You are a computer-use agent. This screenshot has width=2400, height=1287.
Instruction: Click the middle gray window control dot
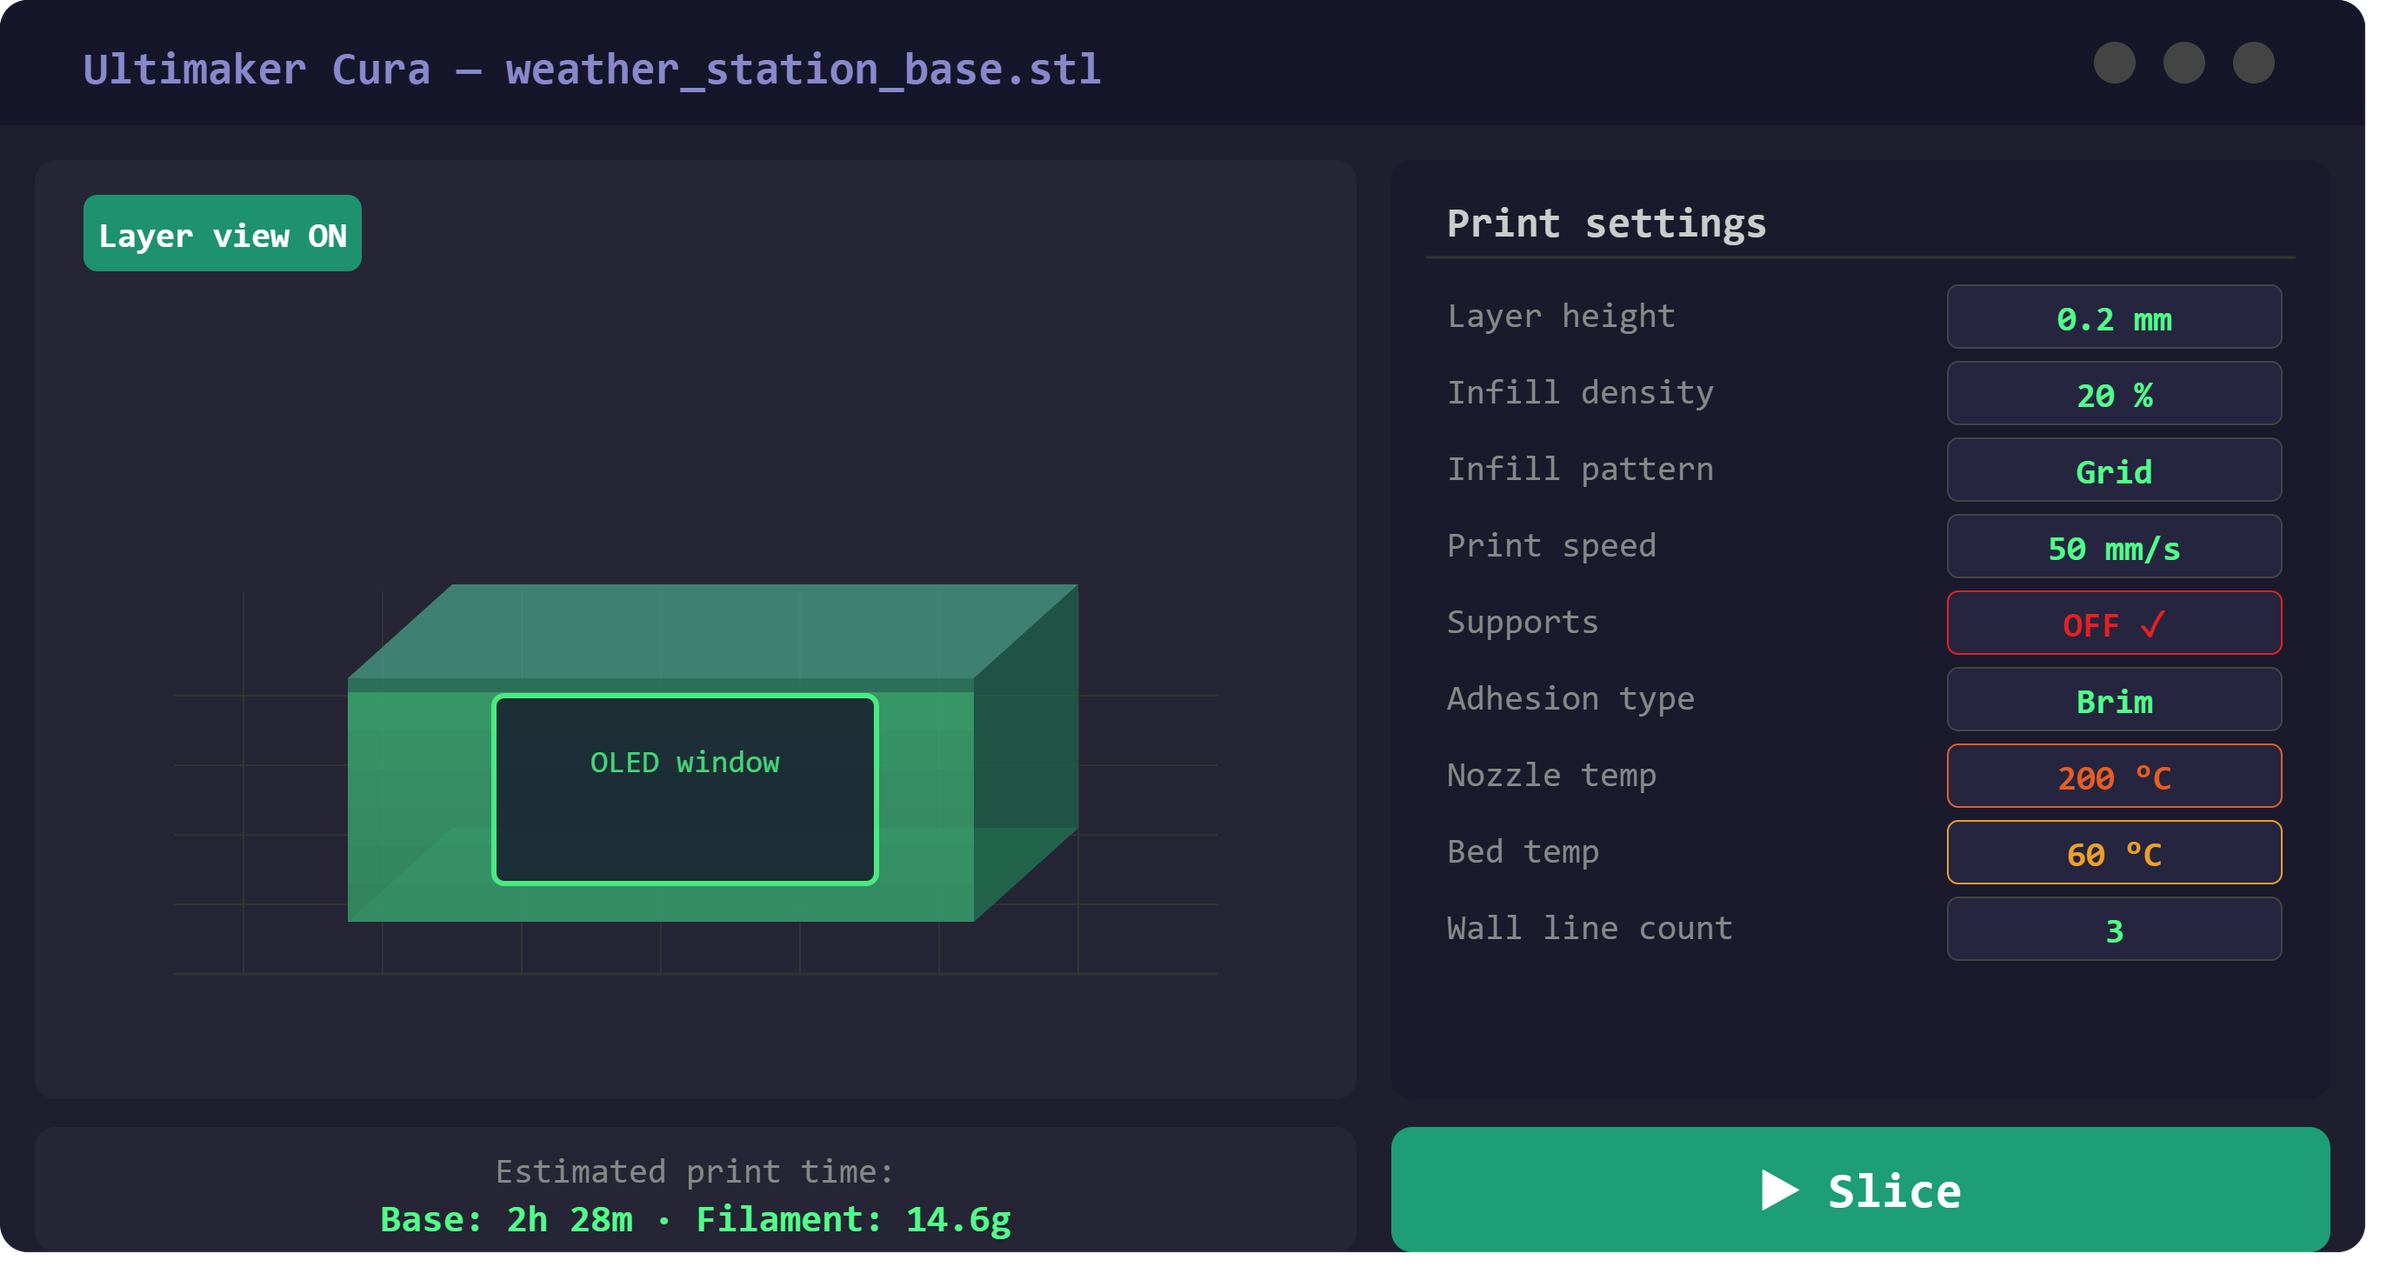pyautogui.click(x=2184, y=63)
